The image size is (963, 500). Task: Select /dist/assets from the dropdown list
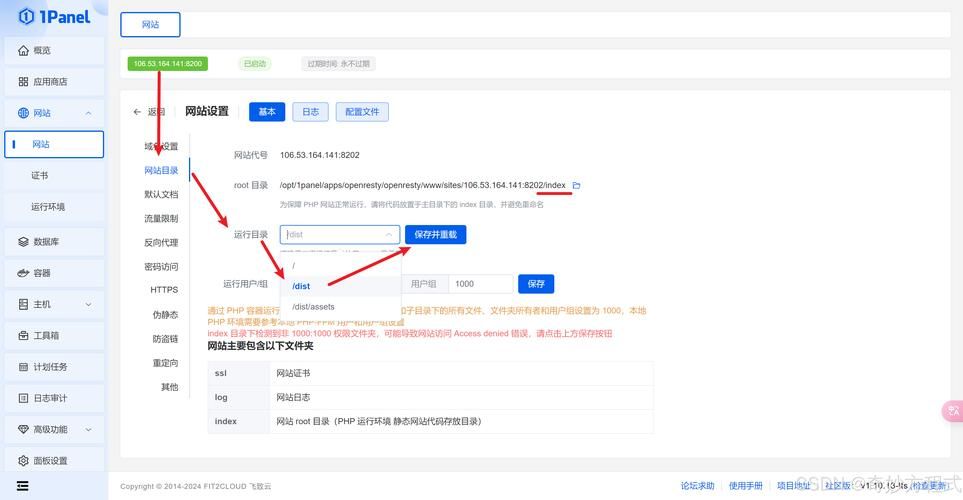click(314, 307)
